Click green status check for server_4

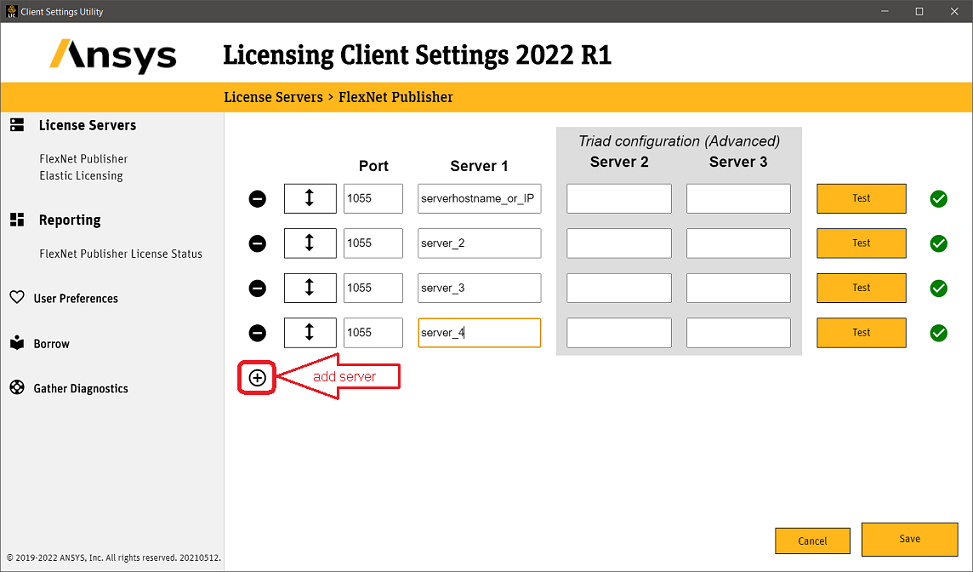pos(939,333)
